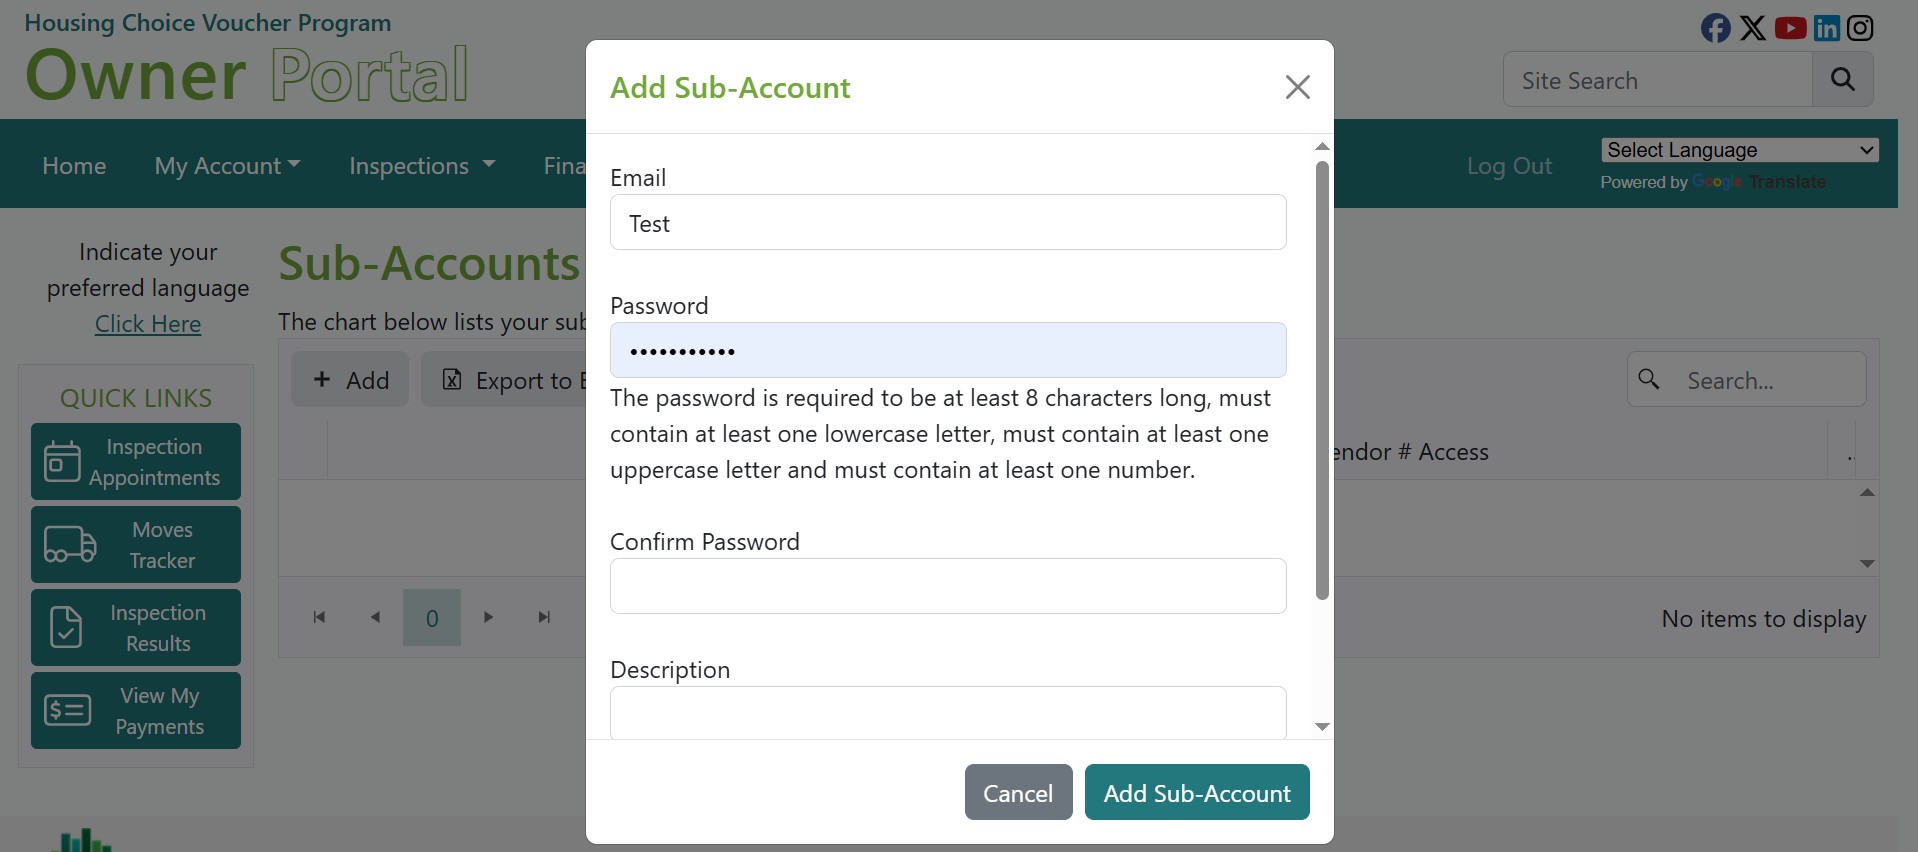This screenshot has width=1918, height=852.
Task: Switch to the Home tab
Action: (x=73, y=165)
